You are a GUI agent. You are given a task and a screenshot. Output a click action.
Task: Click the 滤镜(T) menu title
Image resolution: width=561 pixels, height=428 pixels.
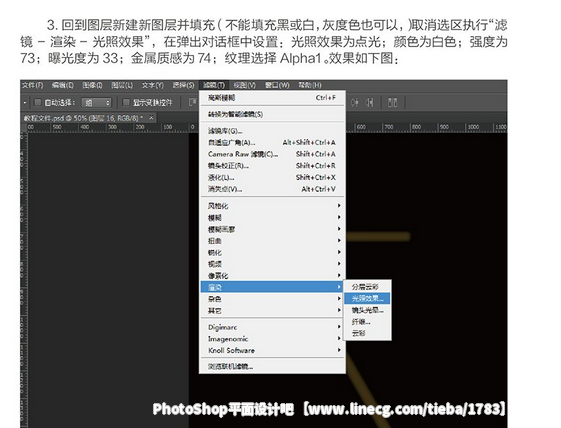(x=214, y=85)
